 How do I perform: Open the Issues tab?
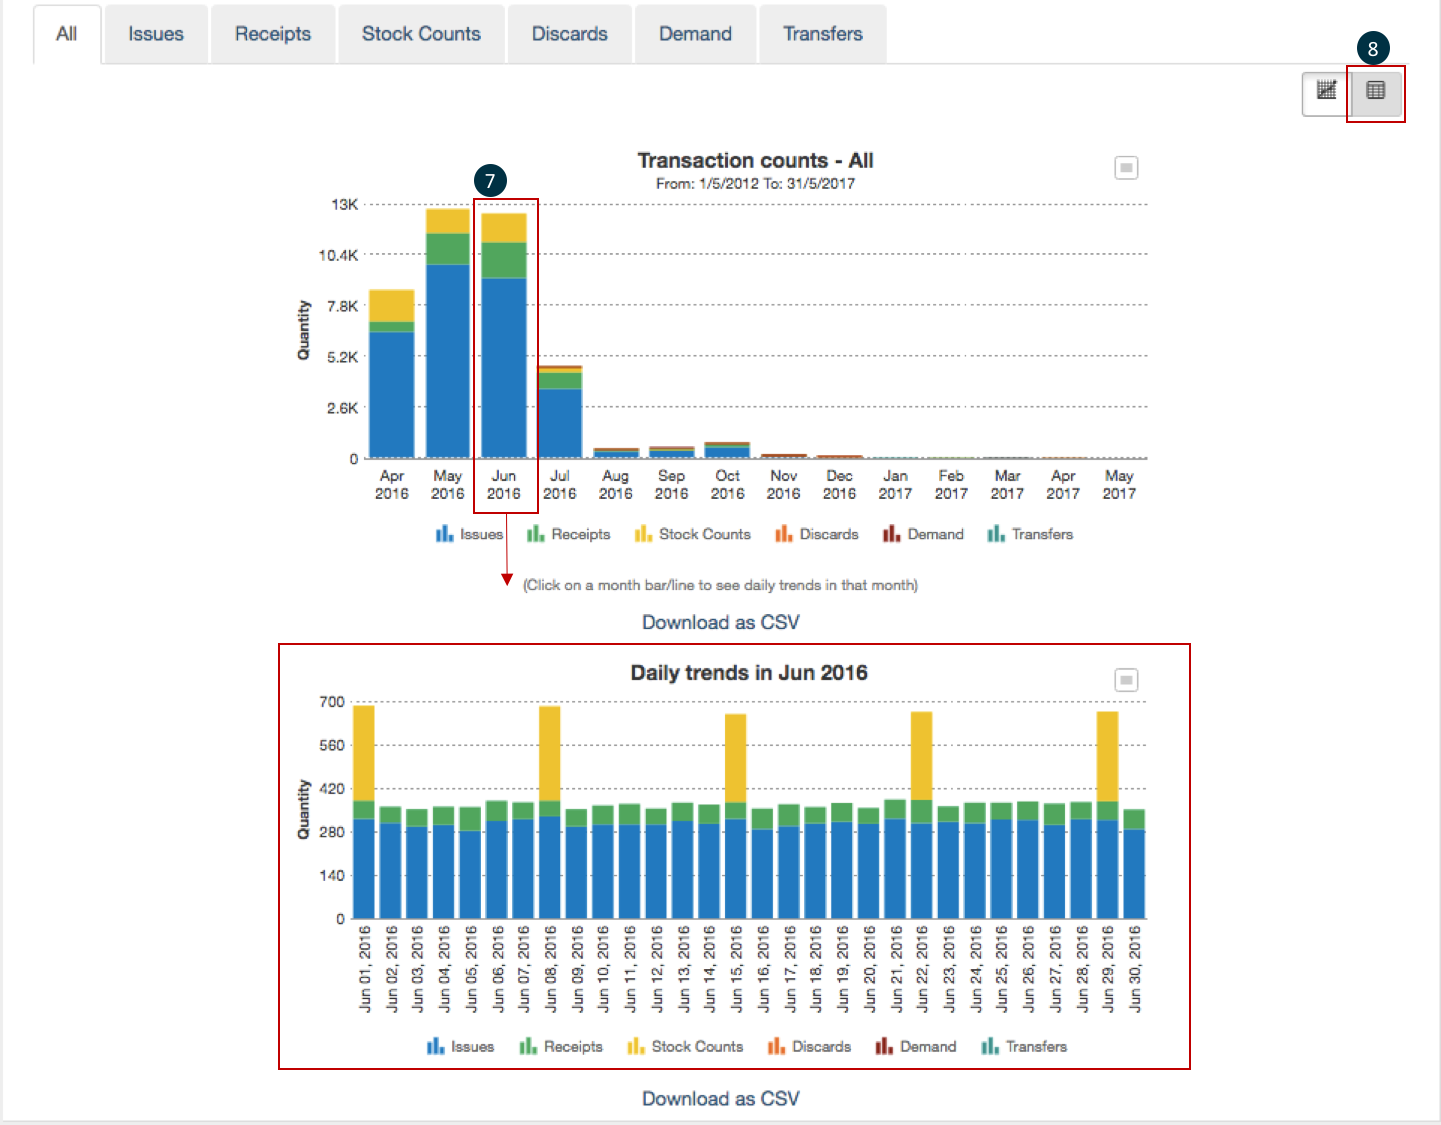[x=156, y=34]
